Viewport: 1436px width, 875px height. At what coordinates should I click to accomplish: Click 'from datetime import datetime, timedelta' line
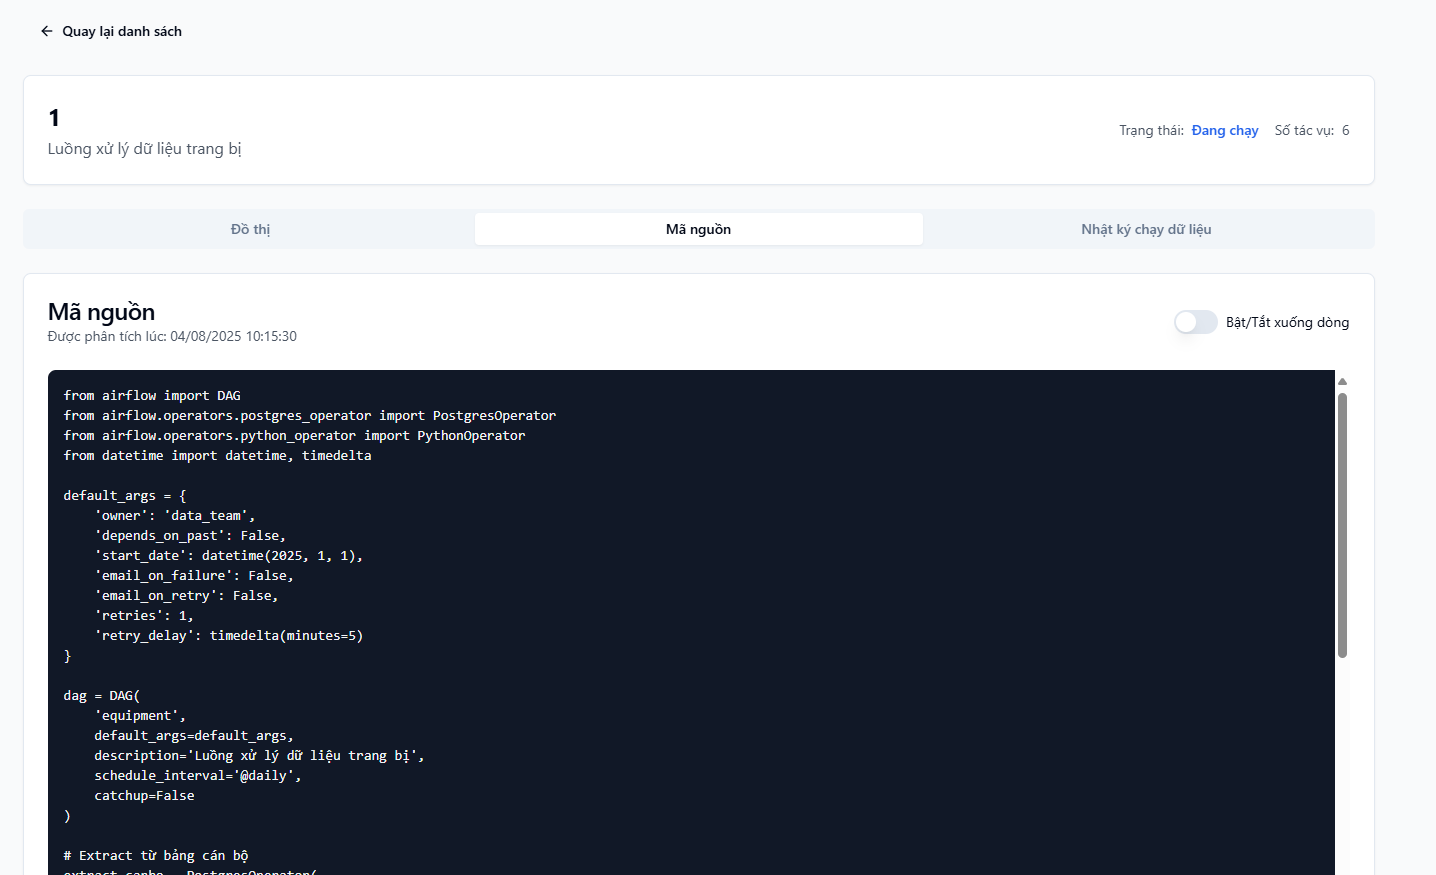point(217,456)
